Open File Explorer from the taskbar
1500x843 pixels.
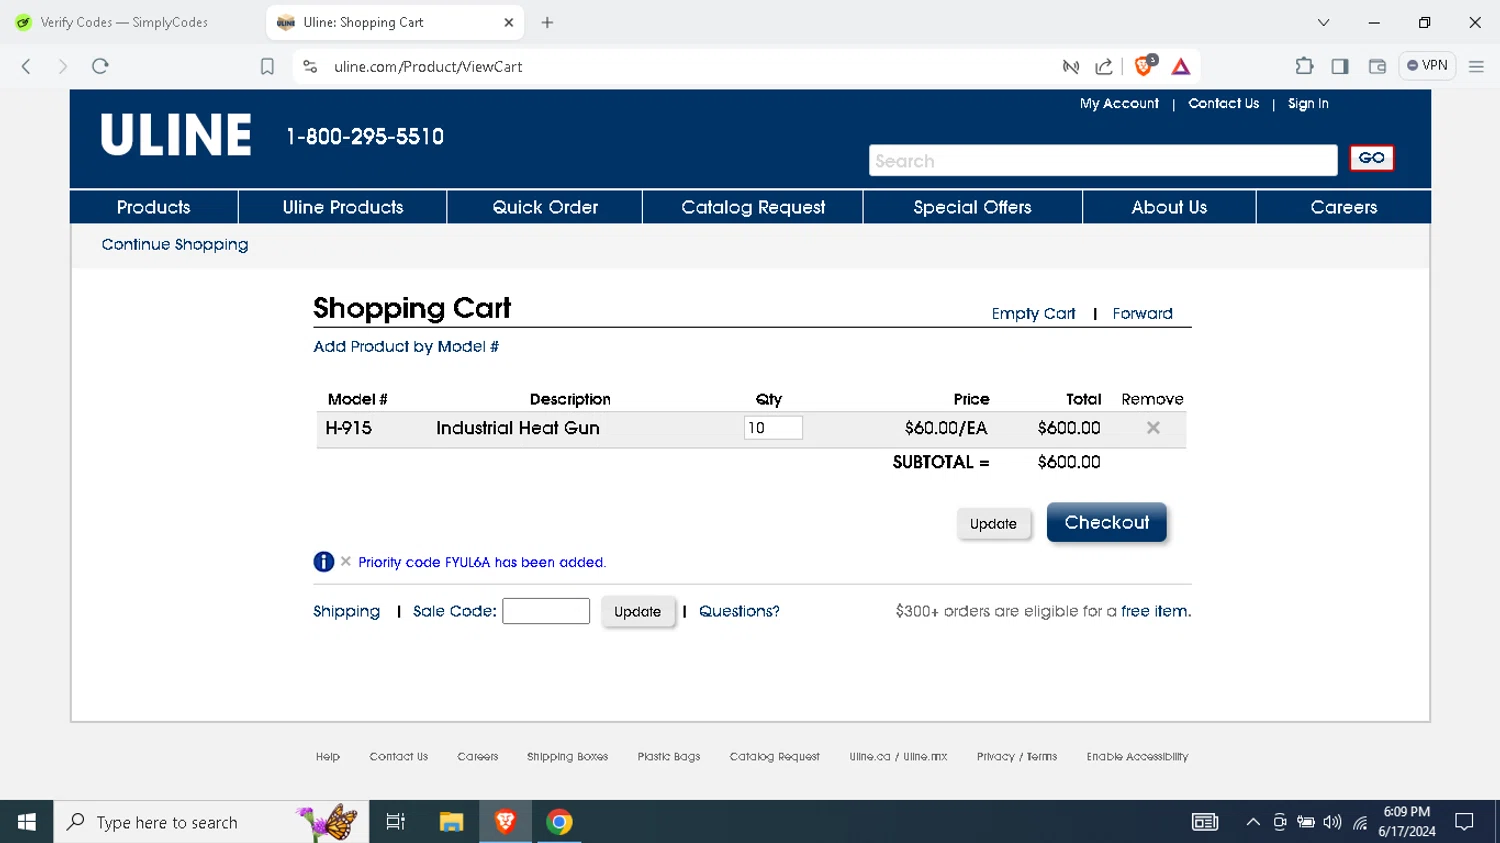click(x=451, y=822)
